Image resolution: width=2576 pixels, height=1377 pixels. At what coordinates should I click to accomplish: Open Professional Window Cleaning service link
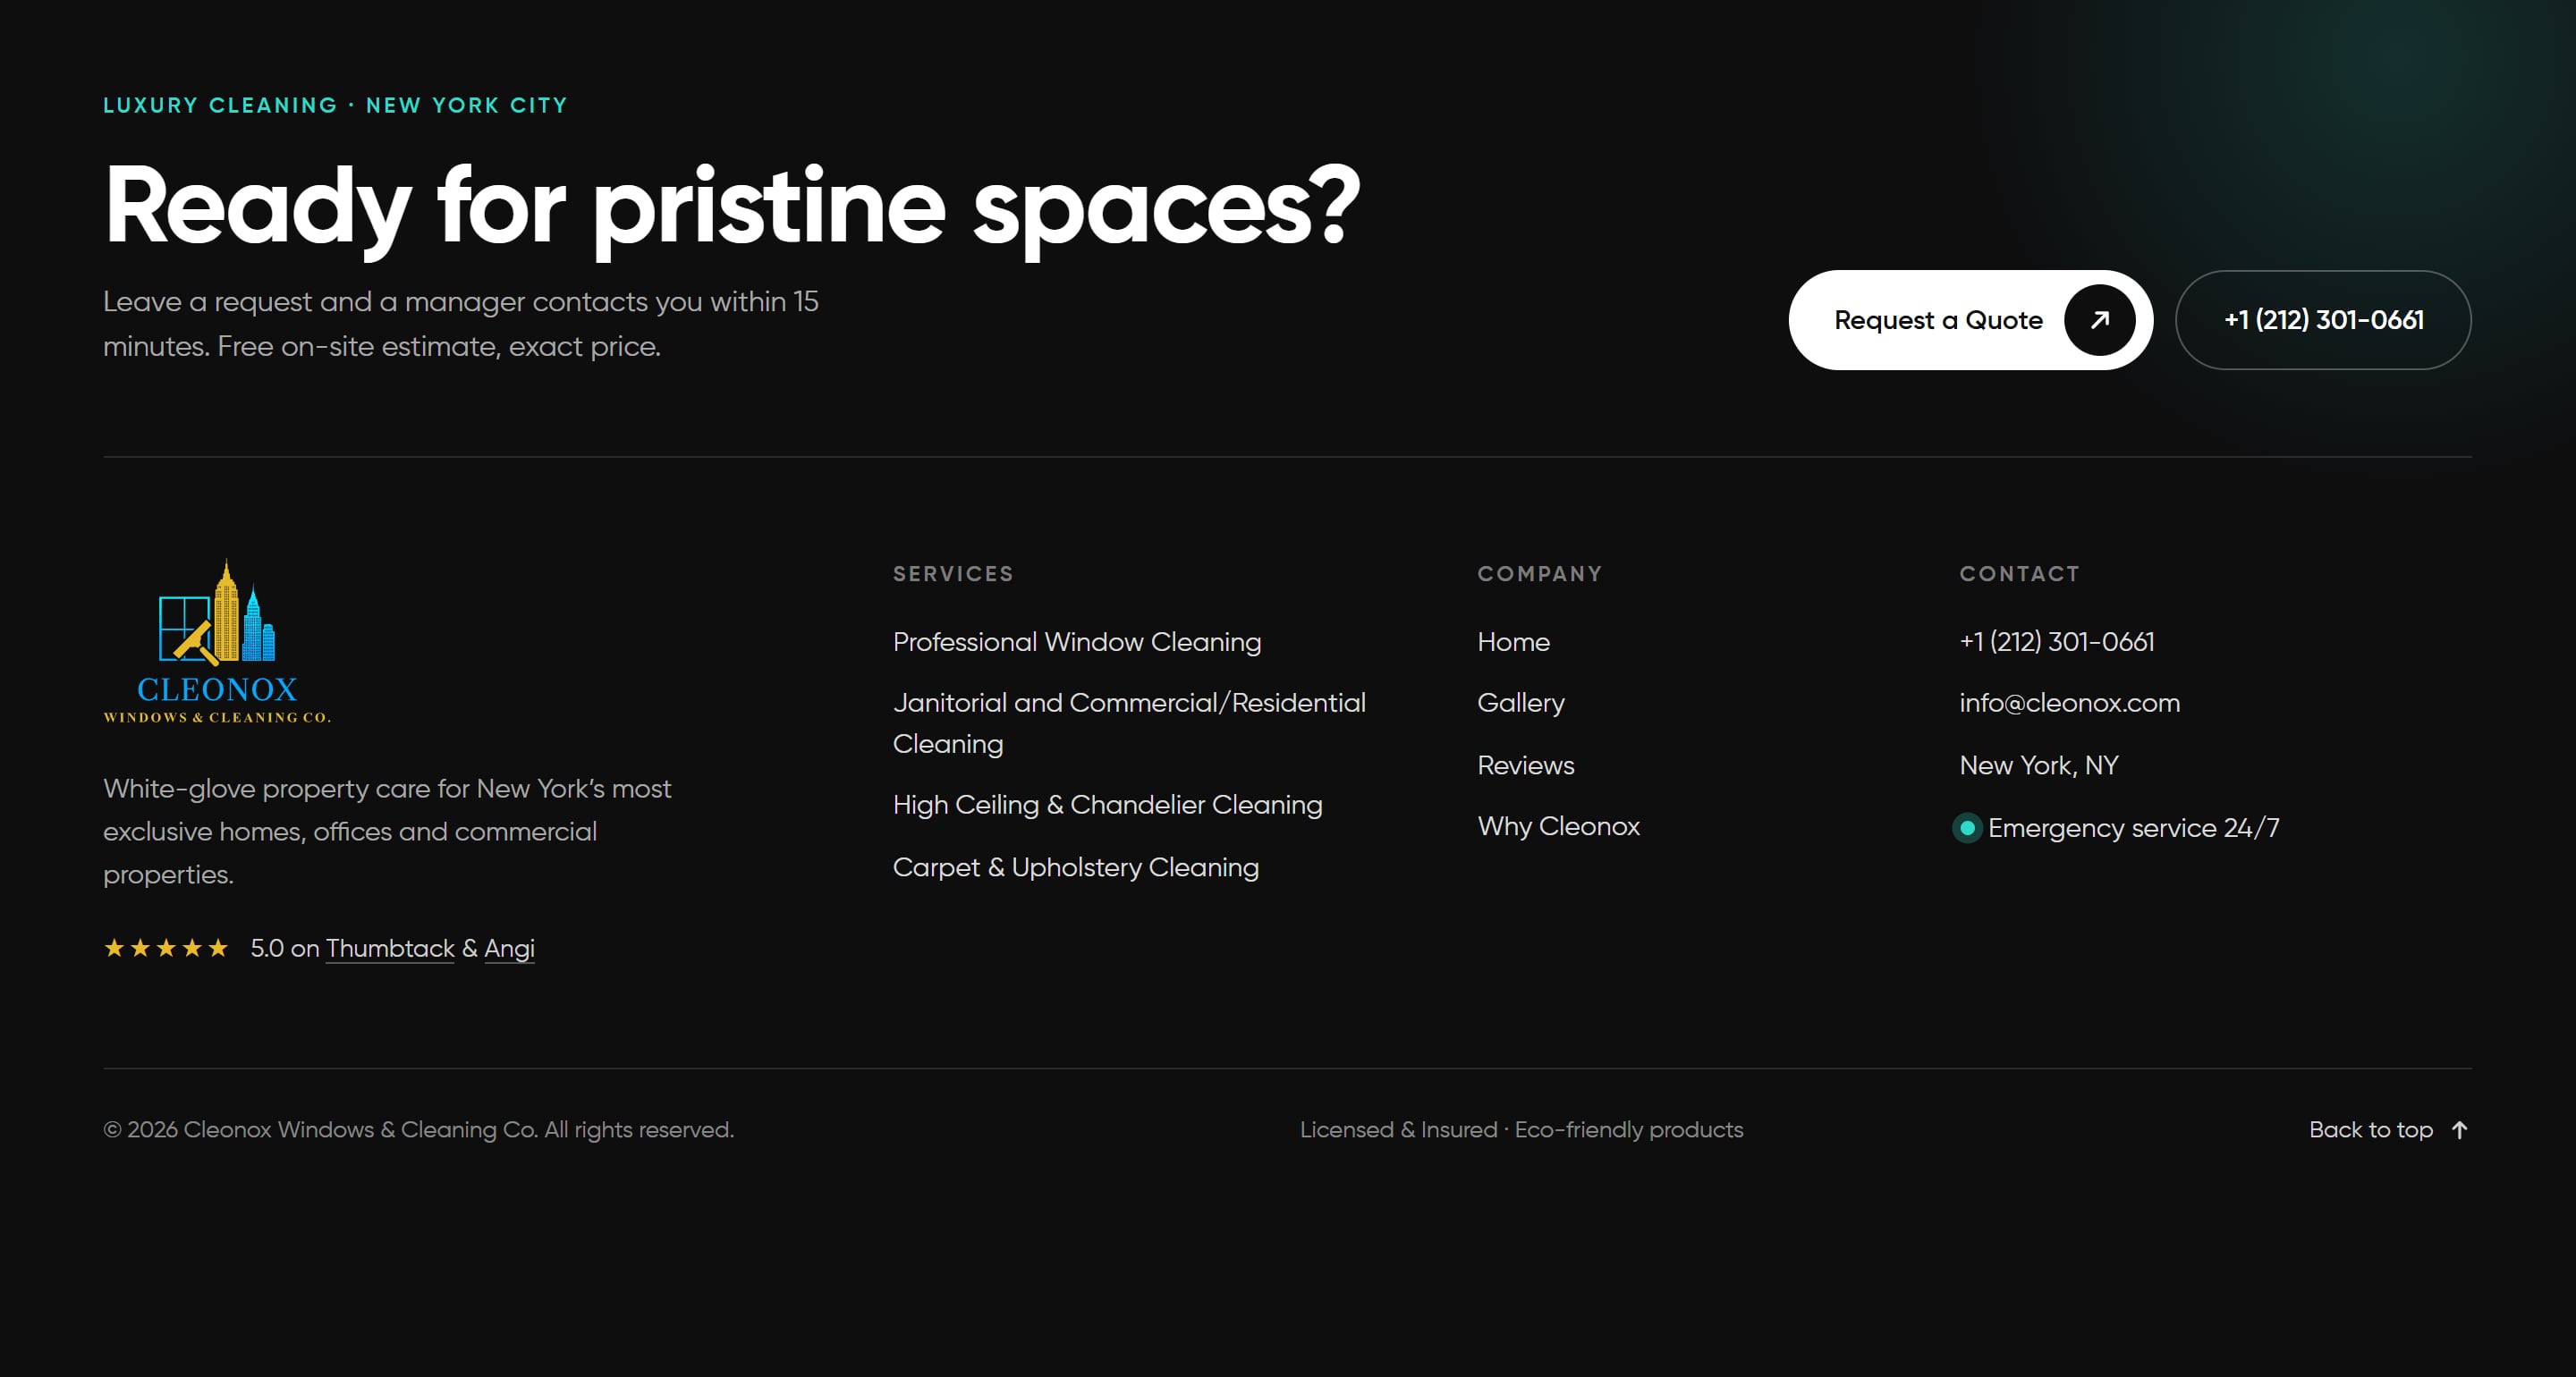(1077, 642)
